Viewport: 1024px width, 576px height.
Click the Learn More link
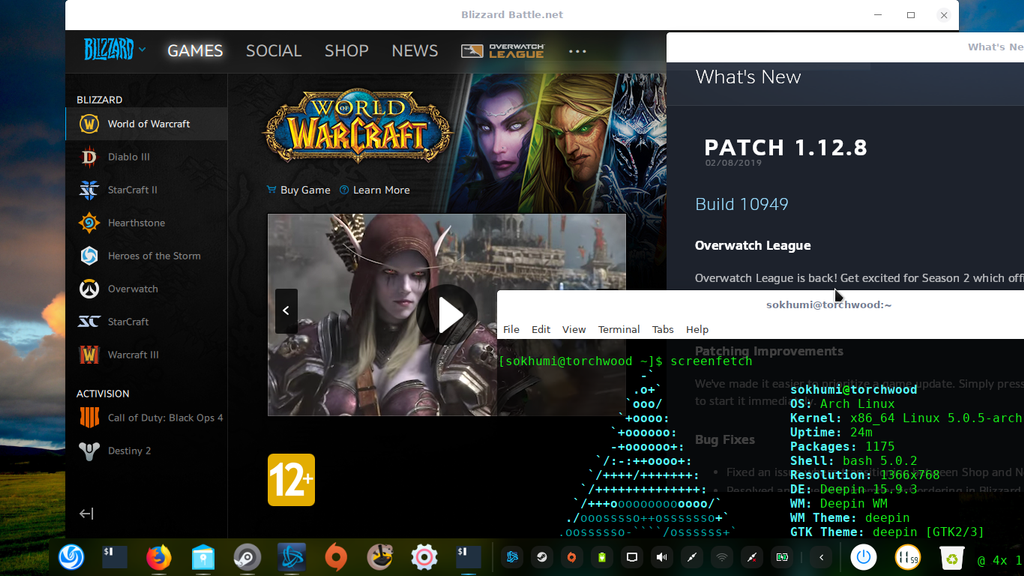[375, 190]
